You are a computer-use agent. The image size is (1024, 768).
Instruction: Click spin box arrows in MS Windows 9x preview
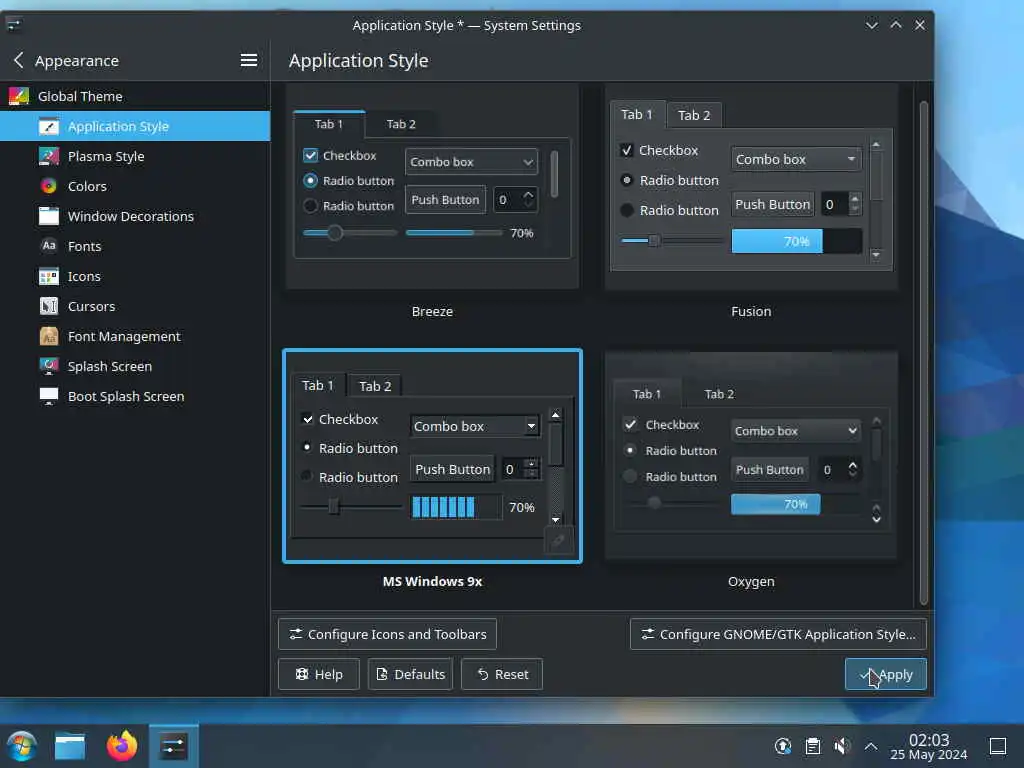tap(532, 469)
